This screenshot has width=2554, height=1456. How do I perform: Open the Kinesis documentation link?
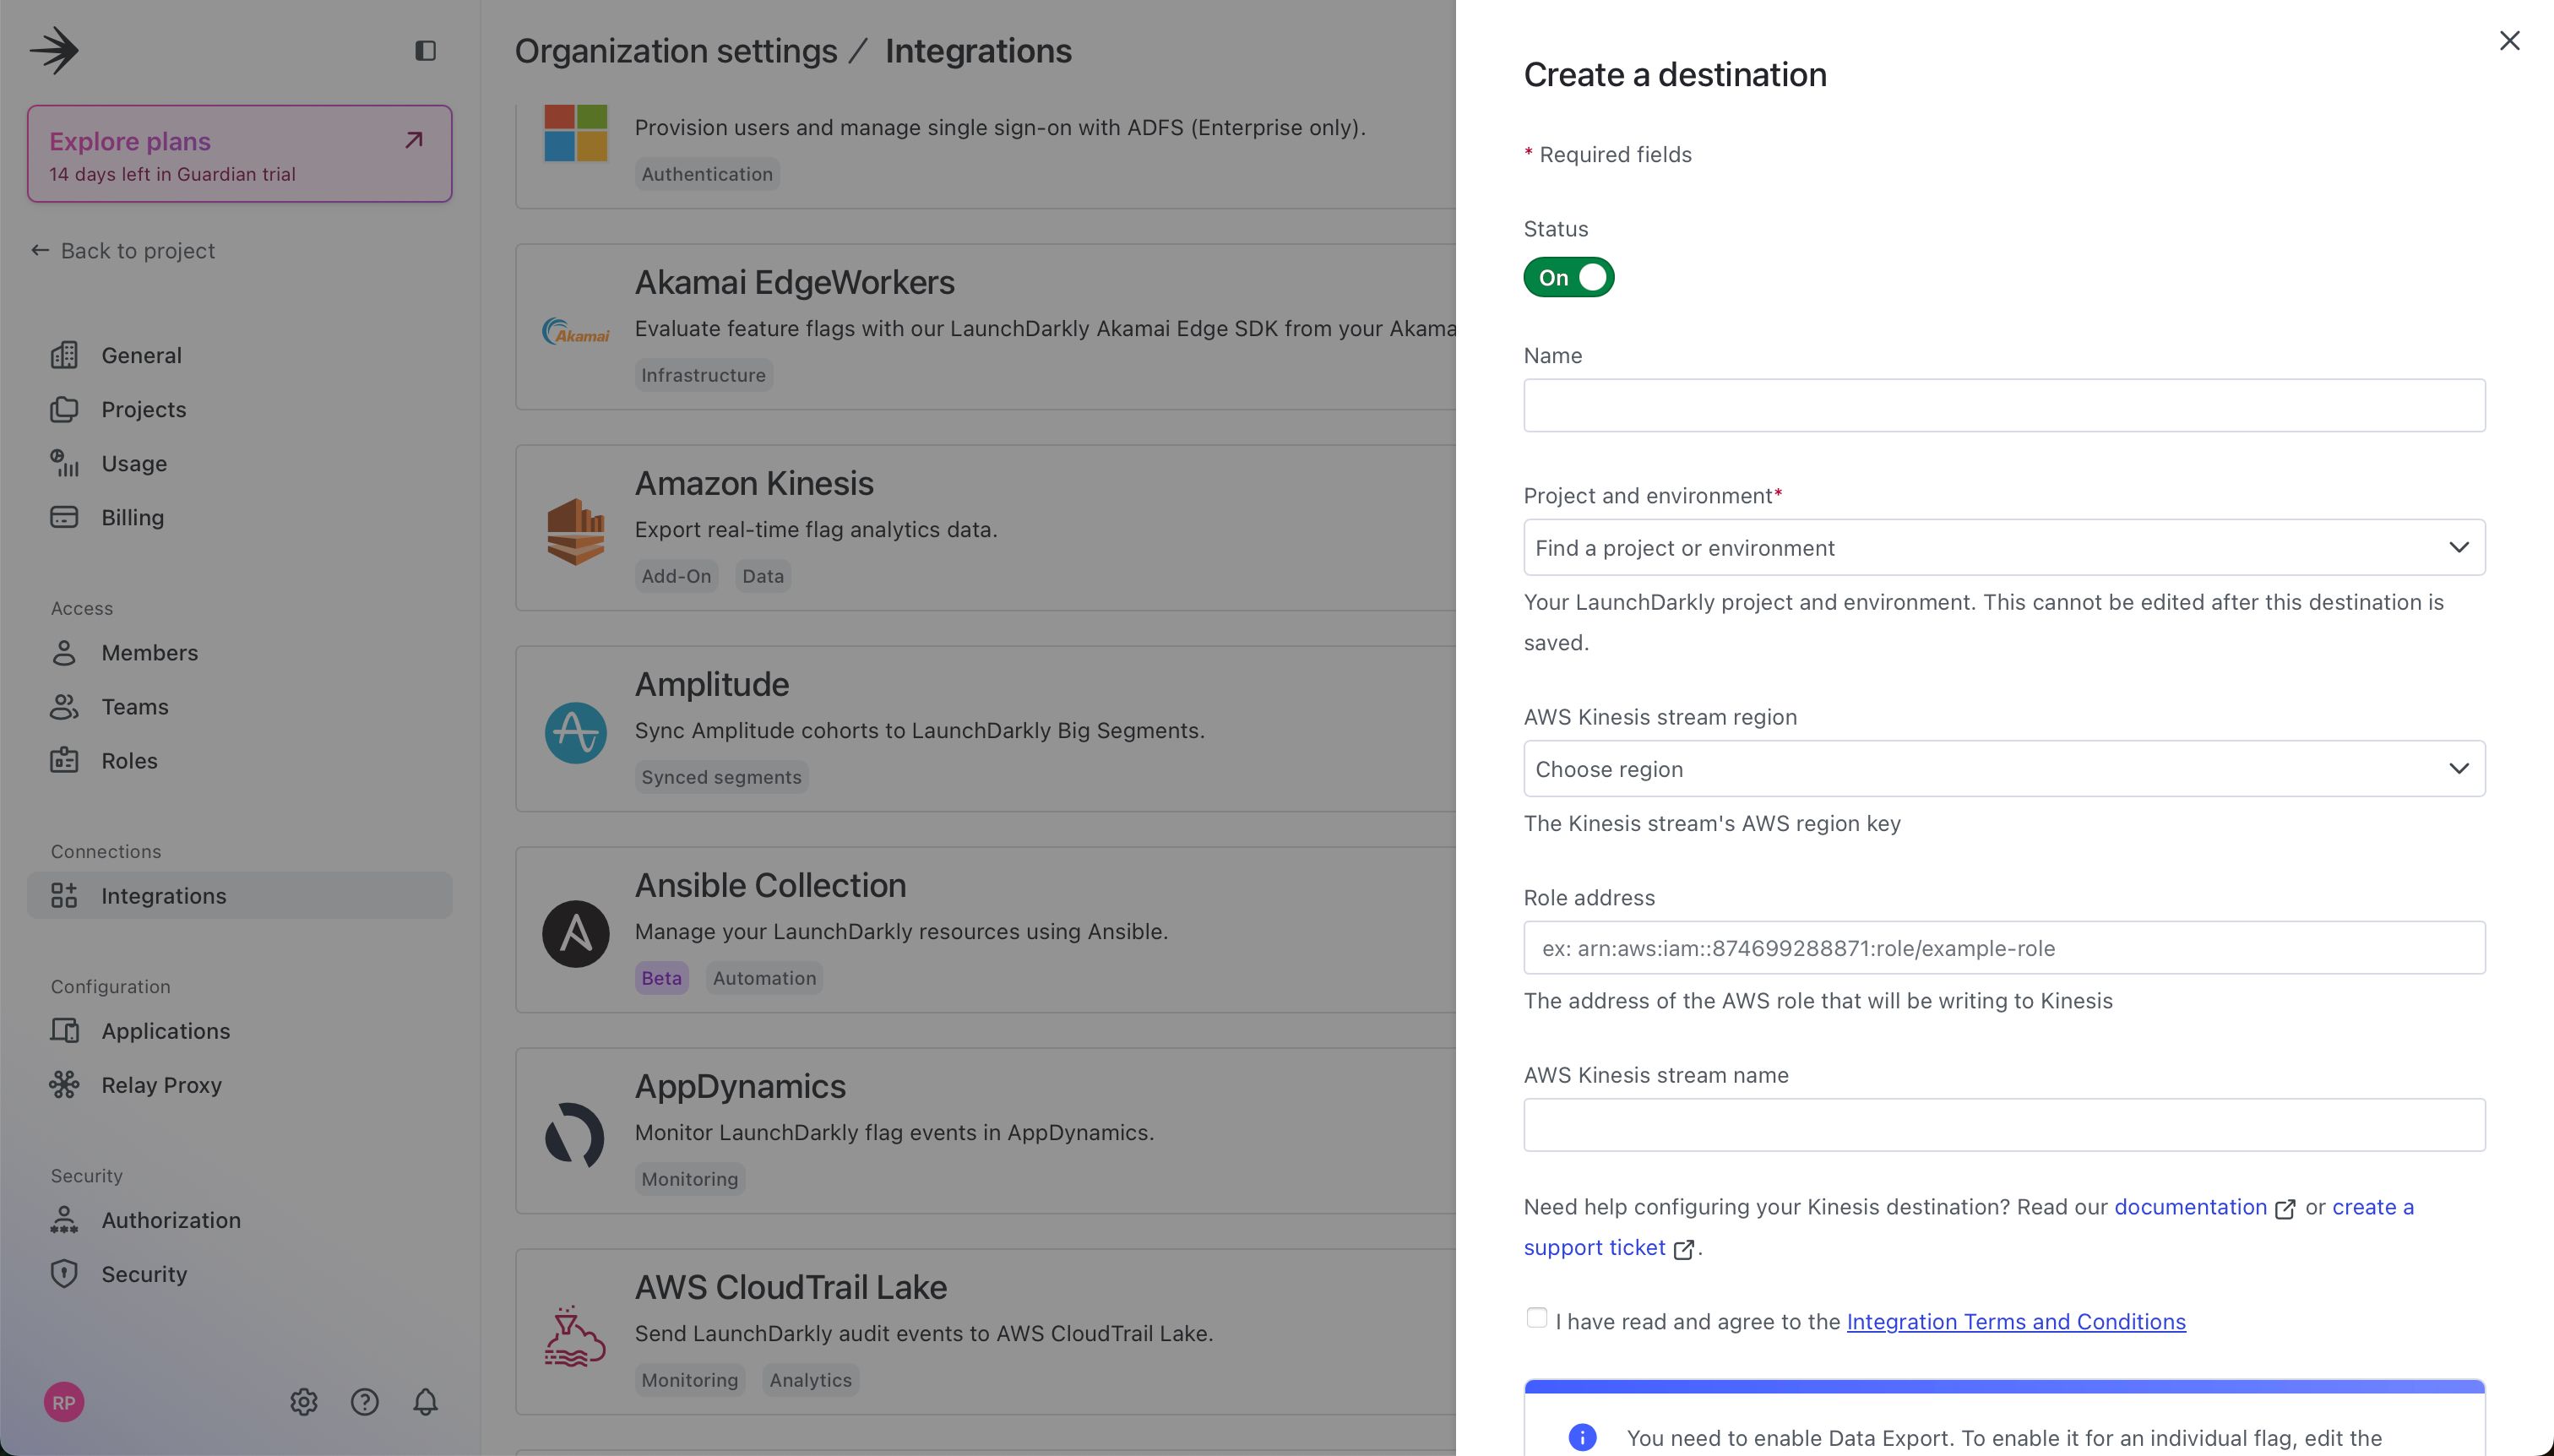[2189, 1207]
